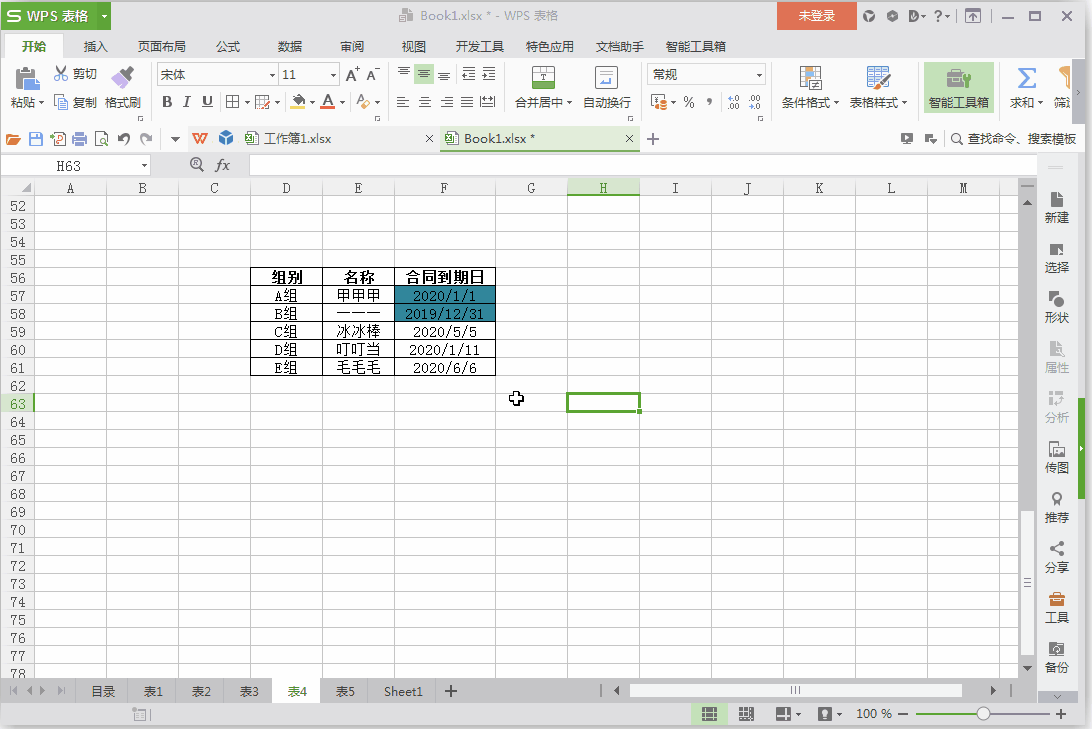Screen dimensions: 1092x729
Task: Toggle Italic formatting
Action: coord(187,102)
